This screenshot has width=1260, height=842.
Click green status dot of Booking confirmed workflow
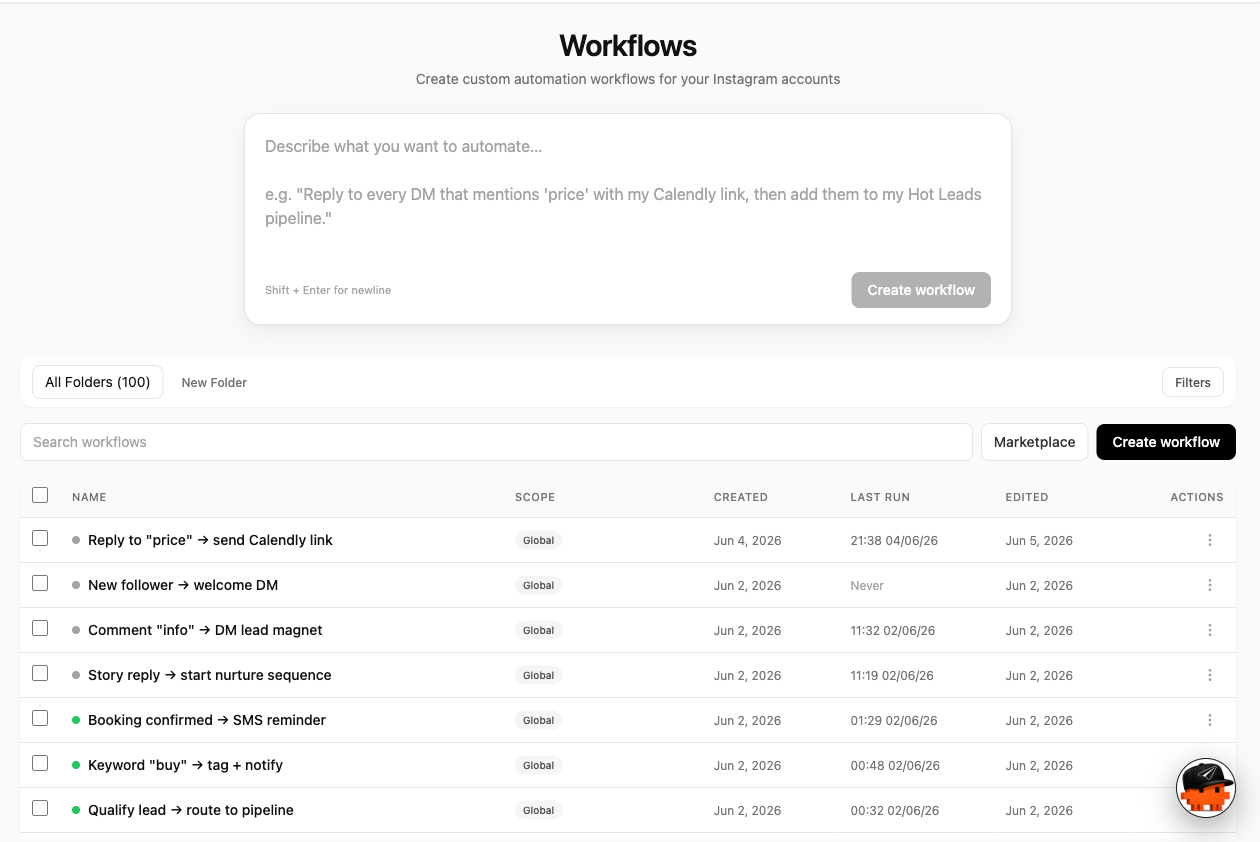(x=76, y=720)
